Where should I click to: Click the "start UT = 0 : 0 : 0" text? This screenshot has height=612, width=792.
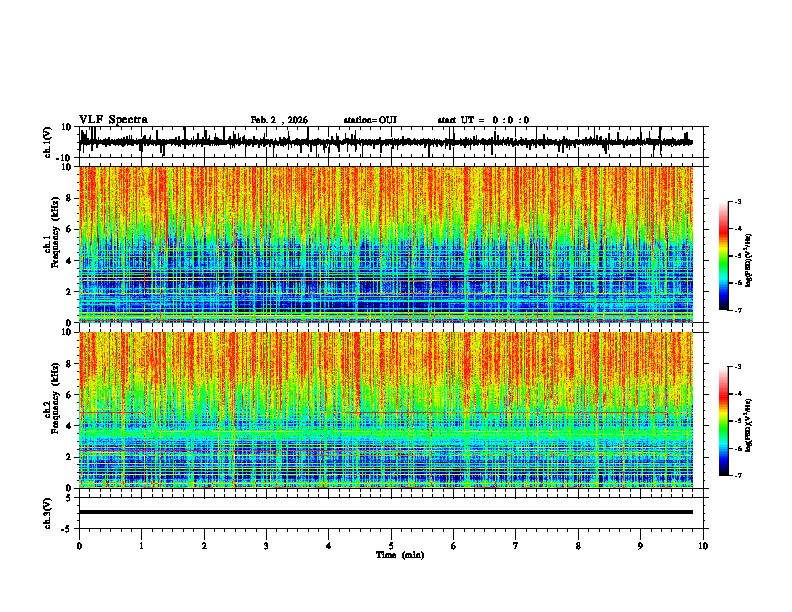[x=483, y=120]
